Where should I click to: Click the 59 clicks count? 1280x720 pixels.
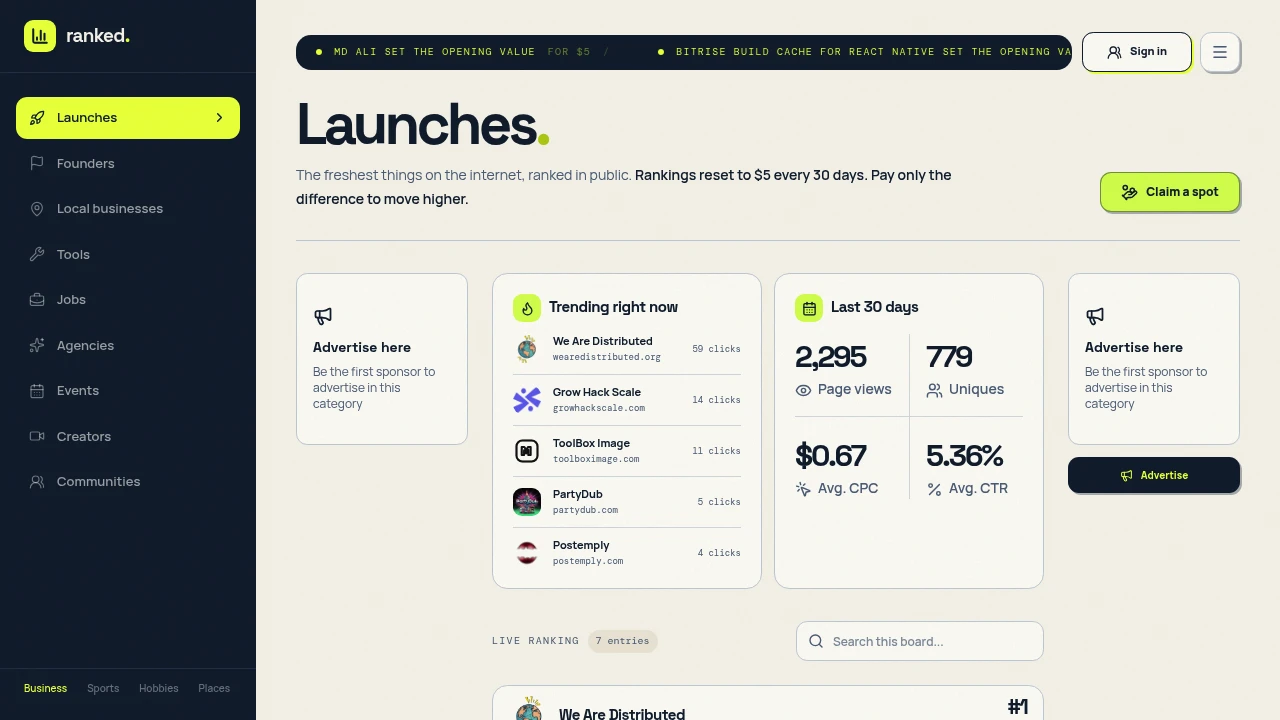point(716,349)
